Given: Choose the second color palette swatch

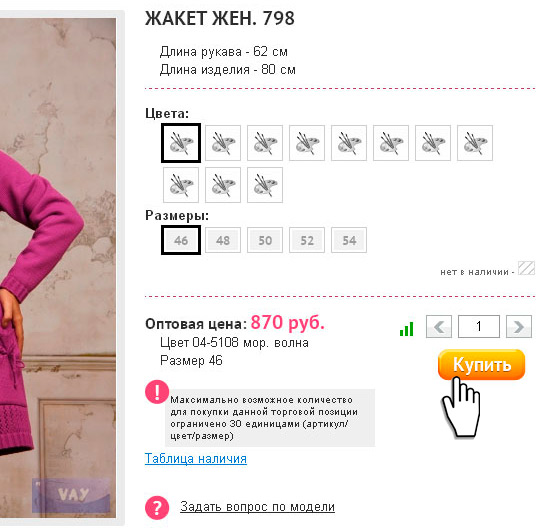Looking at the screenshot, I should (223, 143).
